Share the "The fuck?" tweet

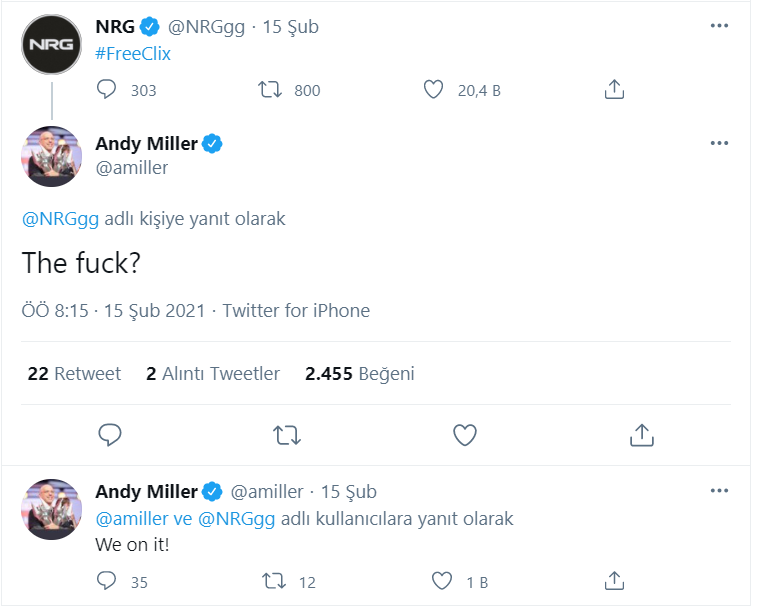tap(641, 435)
